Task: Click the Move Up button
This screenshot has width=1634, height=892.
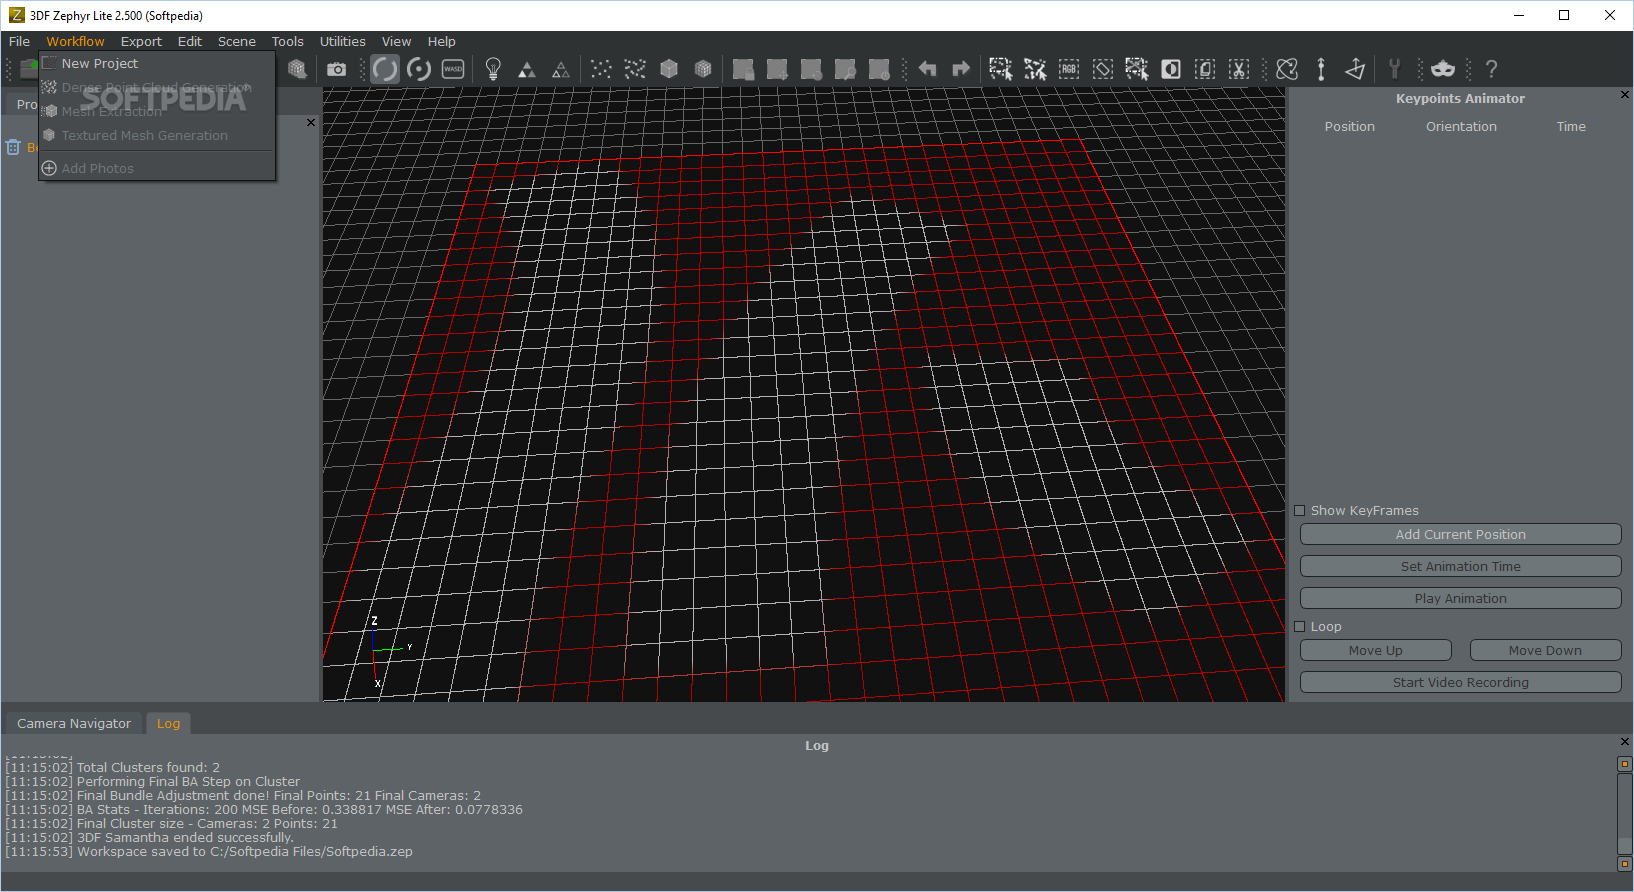Action: (x=1375, y=651)
